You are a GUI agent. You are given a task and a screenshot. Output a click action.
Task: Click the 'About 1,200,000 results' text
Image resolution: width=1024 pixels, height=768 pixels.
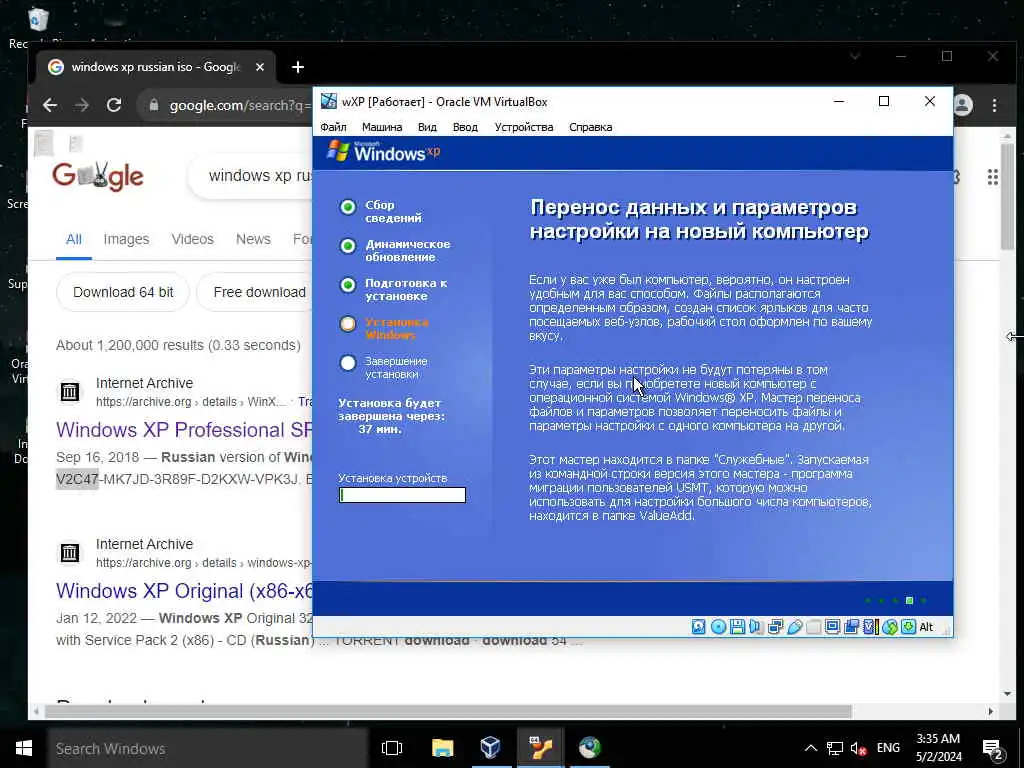(x=178, y=345)
